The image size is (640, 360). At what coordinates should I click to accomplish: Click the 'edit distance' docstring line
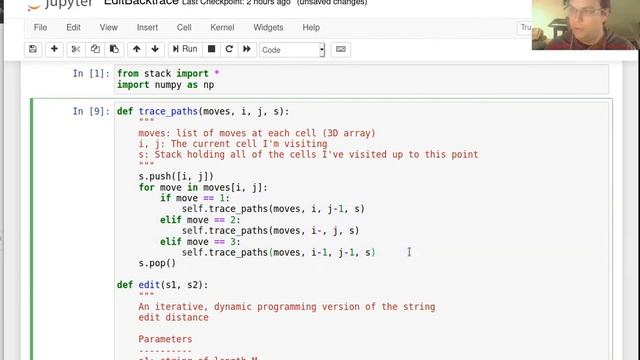click(x=173, y=318)
